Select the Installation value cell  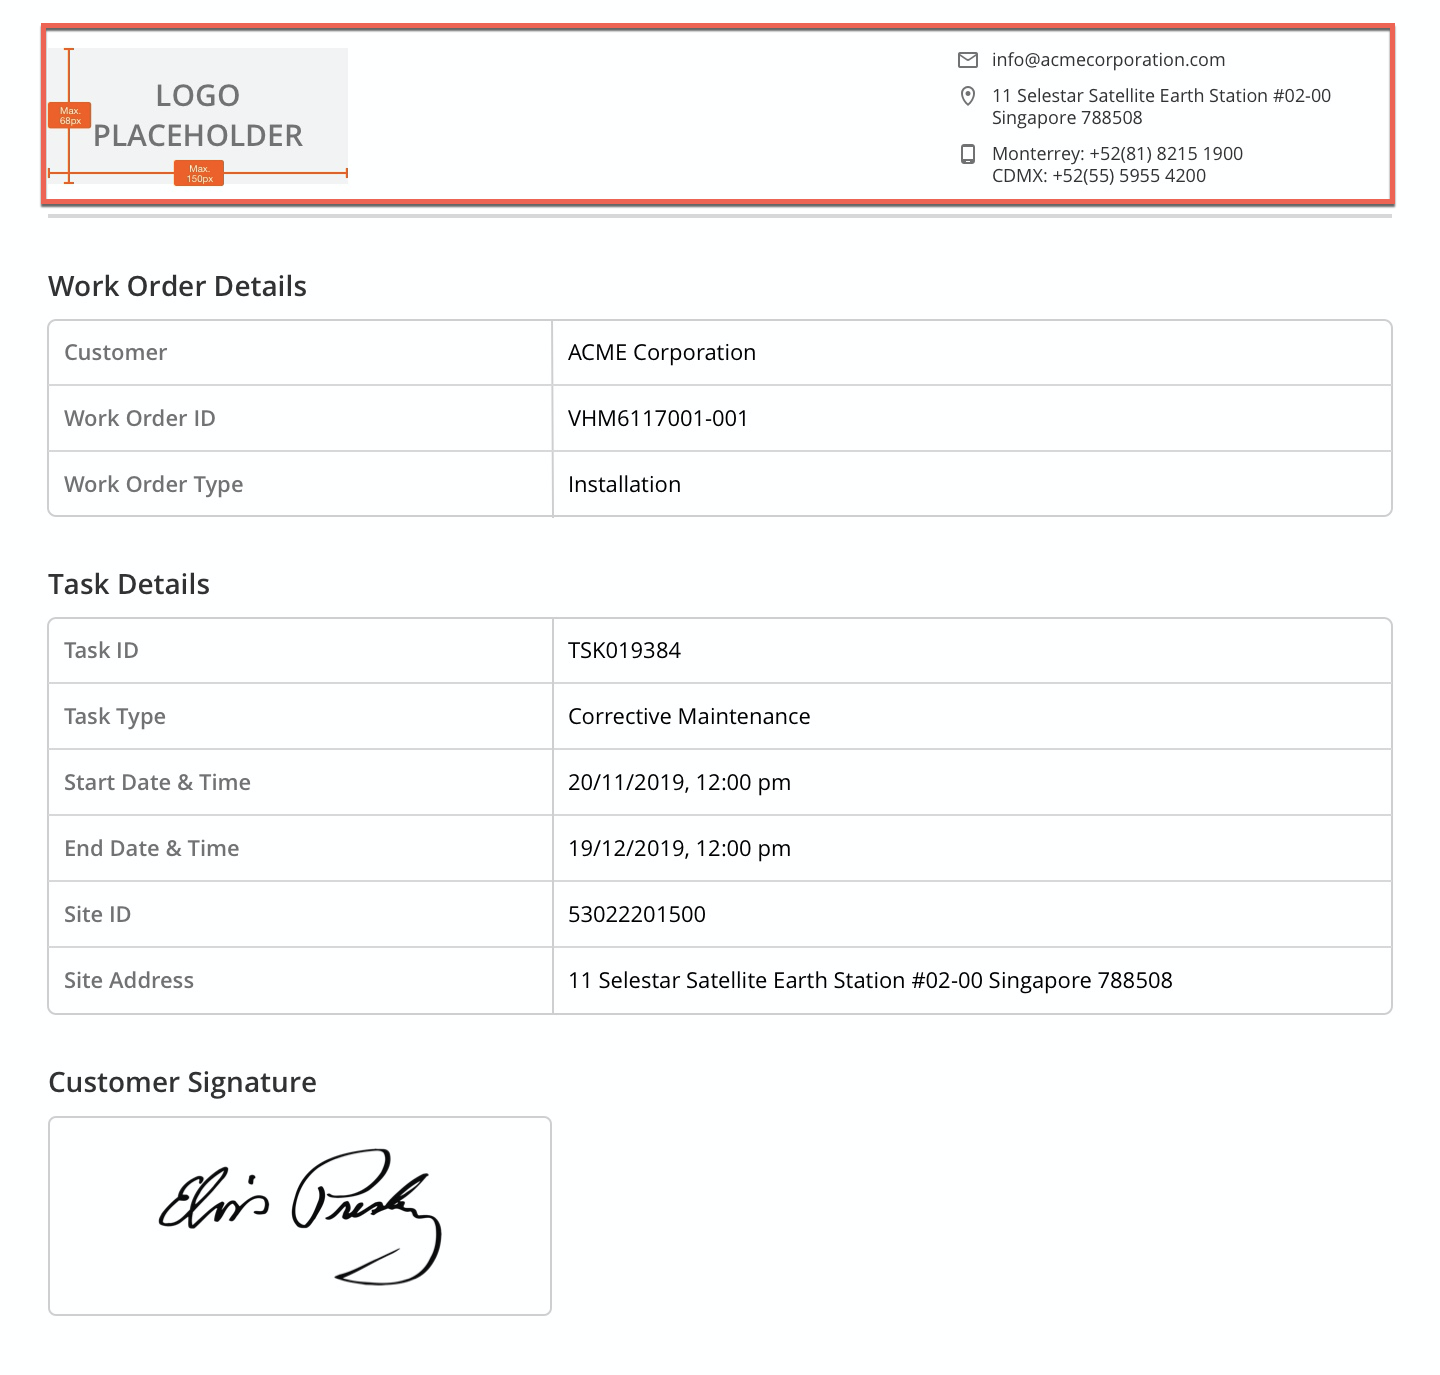(972, 484)
